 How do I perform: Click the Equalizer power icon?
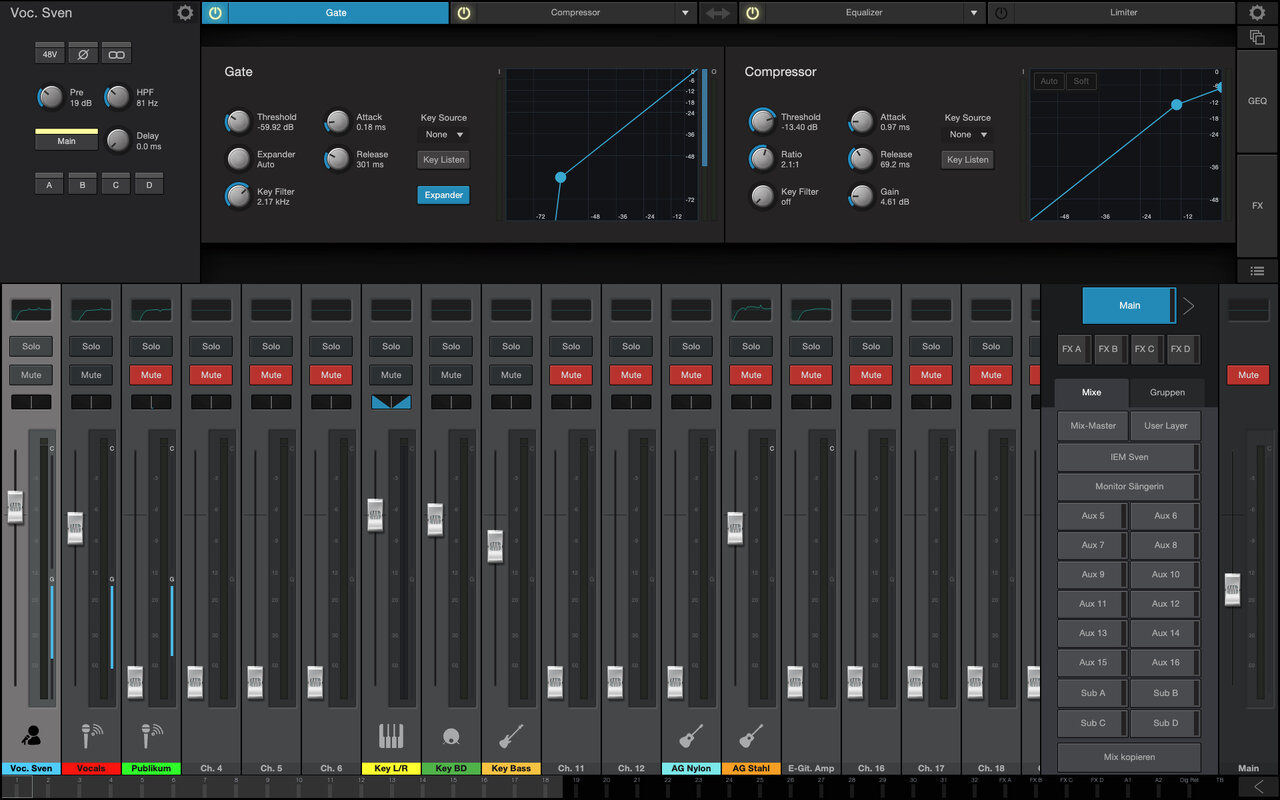tap(752, 13)
